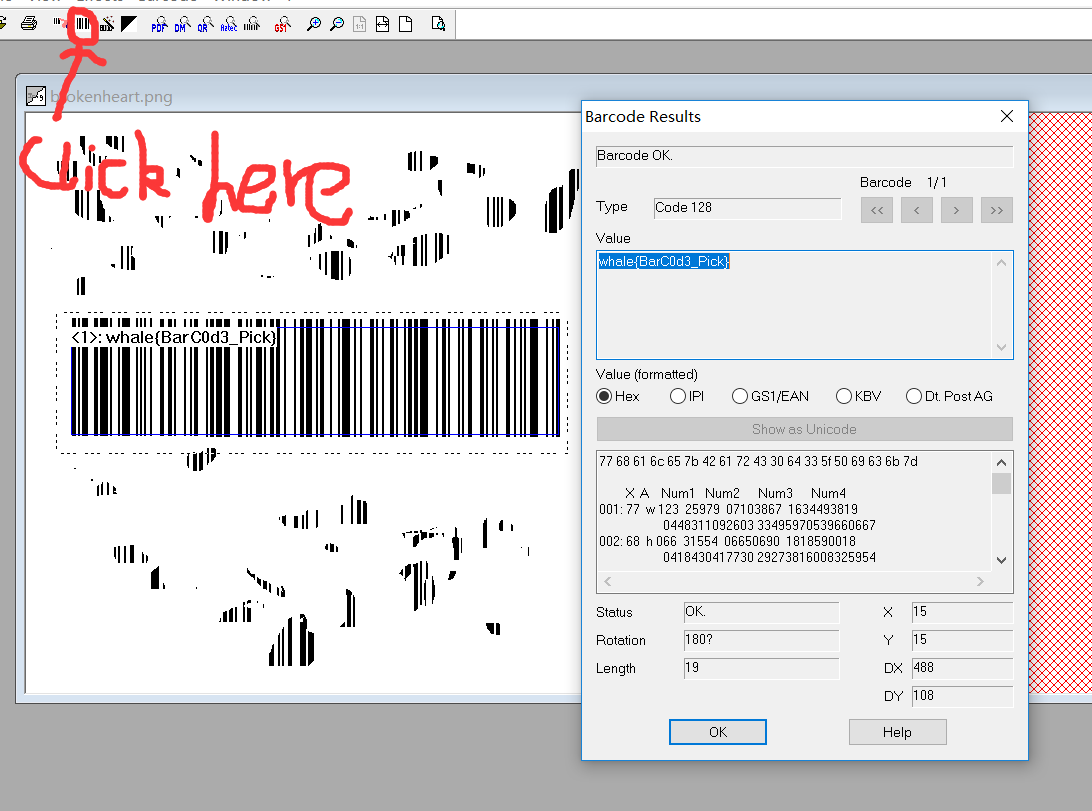Jump to last barcode with >> button
This screenshot has width=1092, height=811.
(x=997, y=210)
